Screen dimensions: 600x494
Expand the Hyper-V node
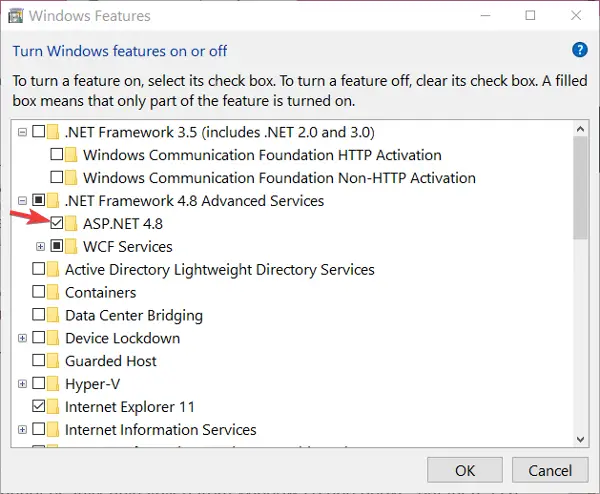click(x=23, y=384)
